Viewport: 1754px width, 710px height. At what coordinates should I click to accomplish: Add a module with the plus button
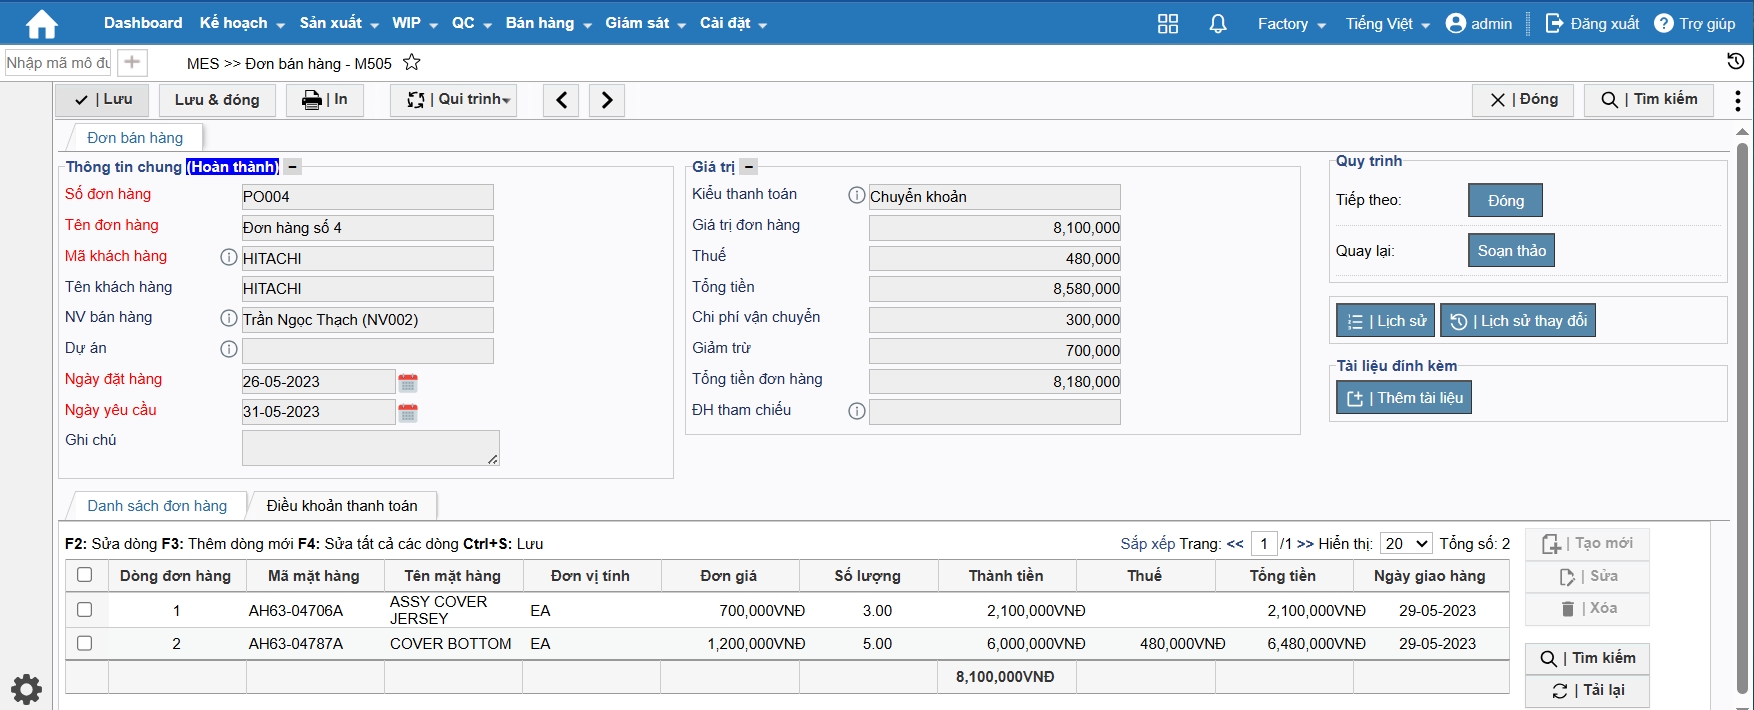(132, 62)
